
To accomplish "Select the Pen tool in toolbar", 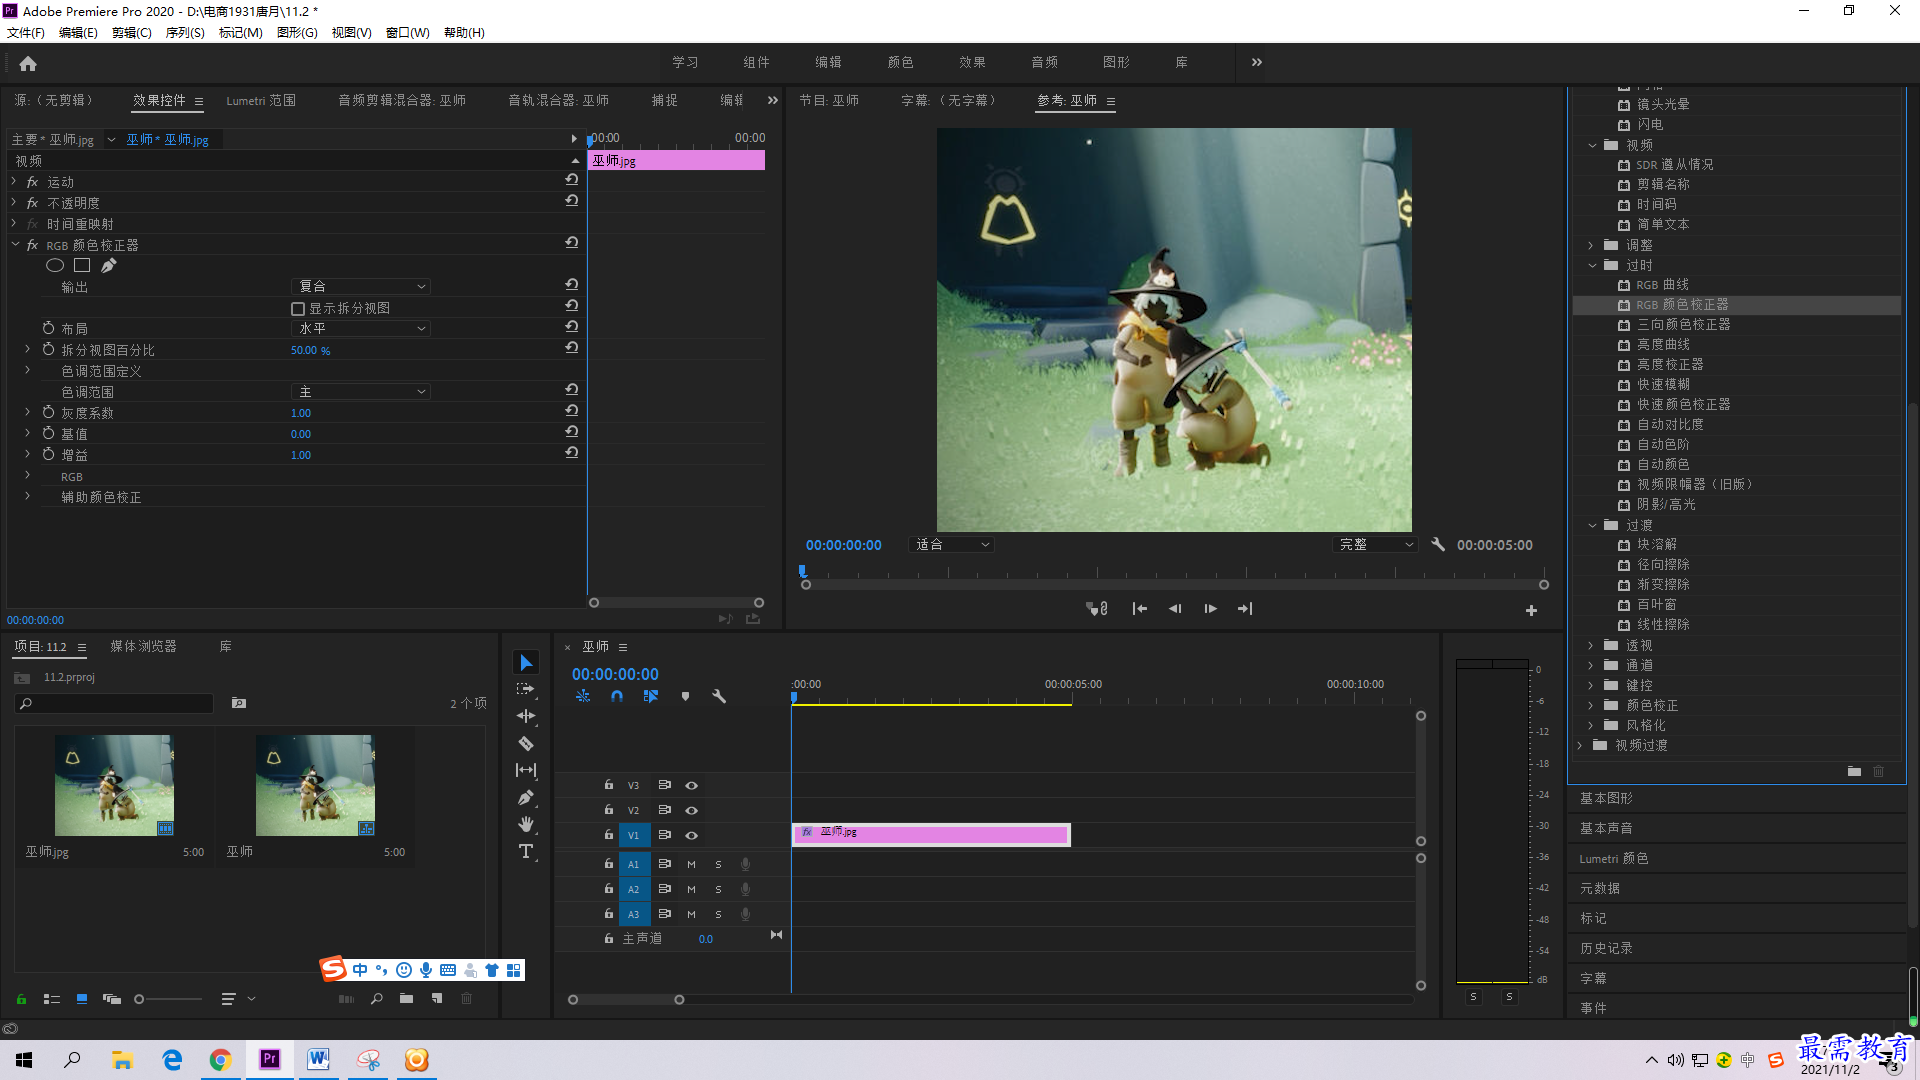I will pos(526,797).
